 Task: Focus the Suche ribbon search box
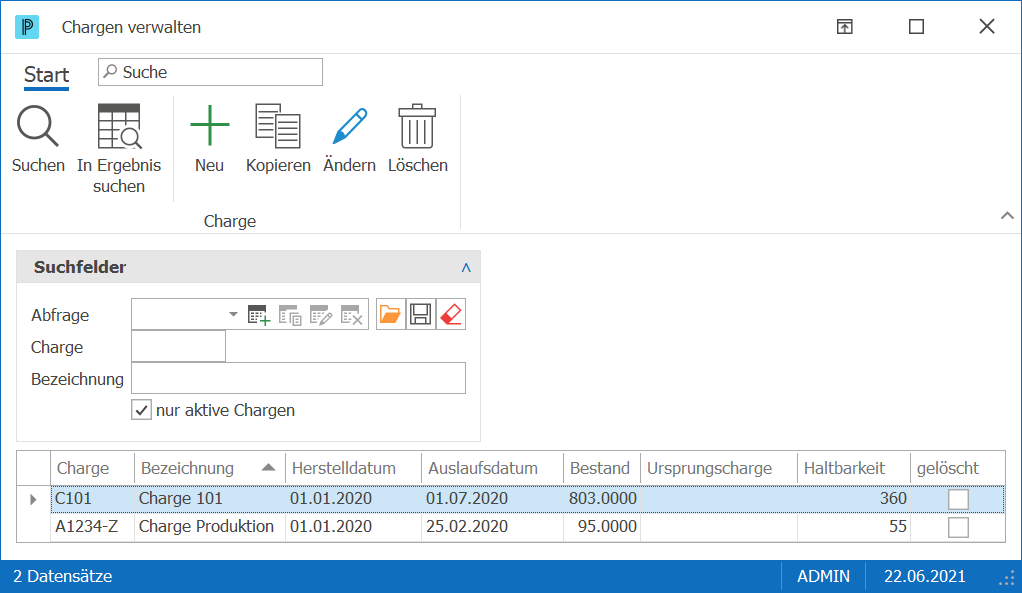210,72
